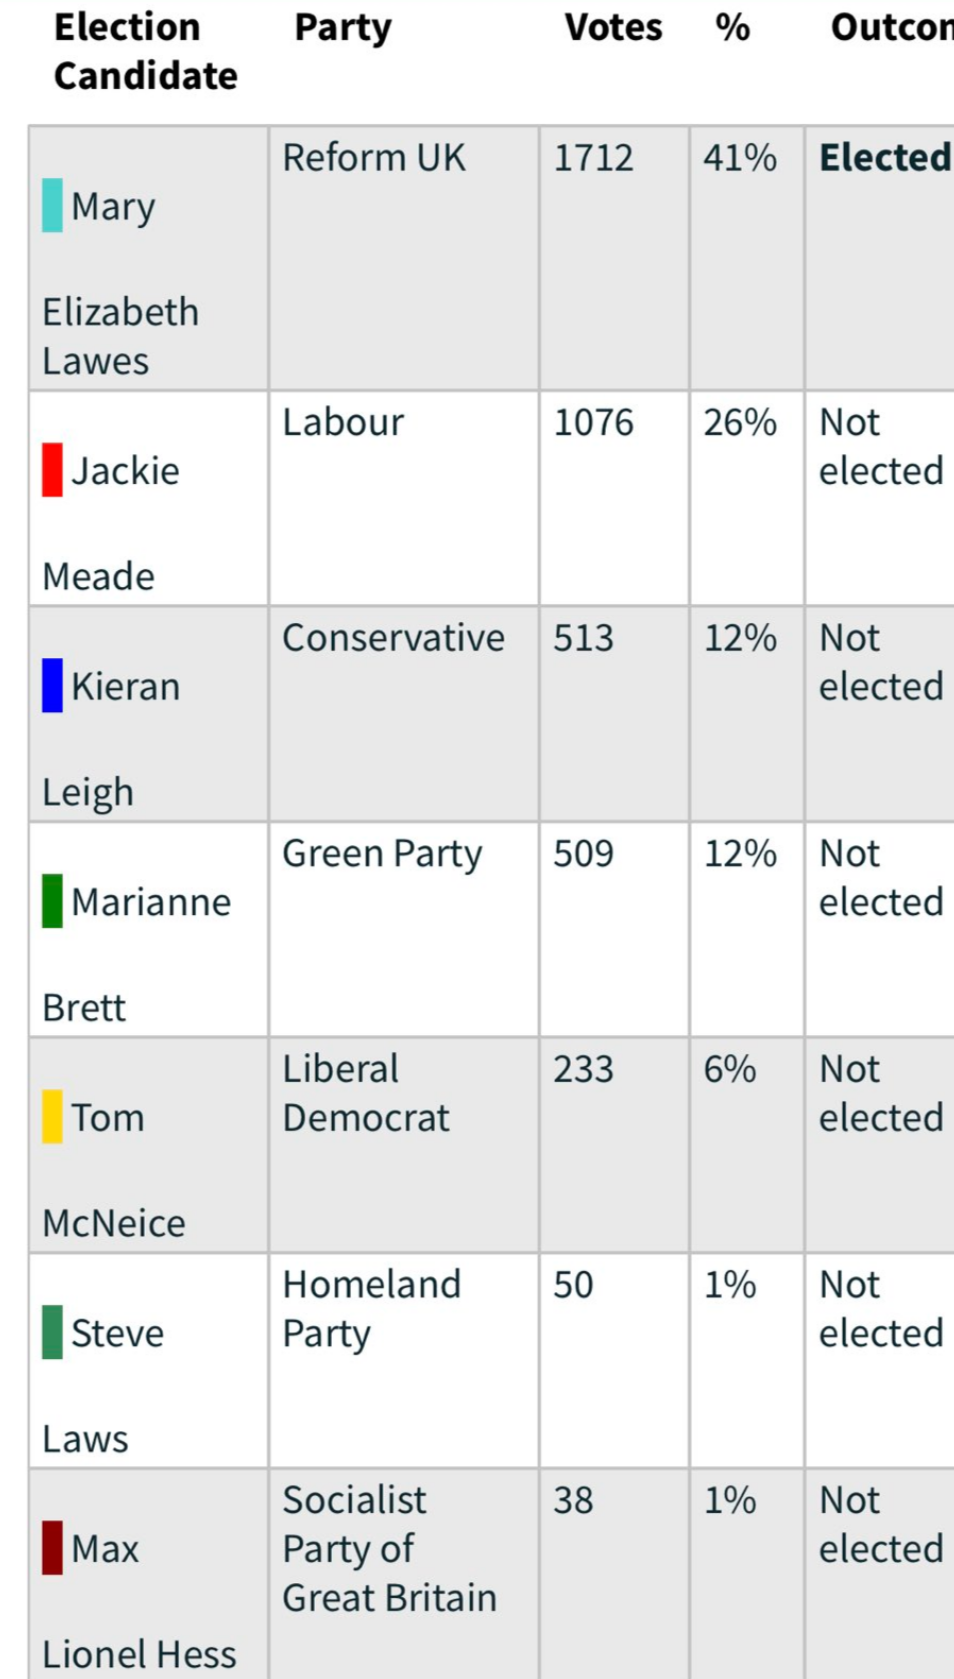Click the yellow Liberal Democrat colour swatch
This screenshot has width=954, height=1679.
point(52,1117)
